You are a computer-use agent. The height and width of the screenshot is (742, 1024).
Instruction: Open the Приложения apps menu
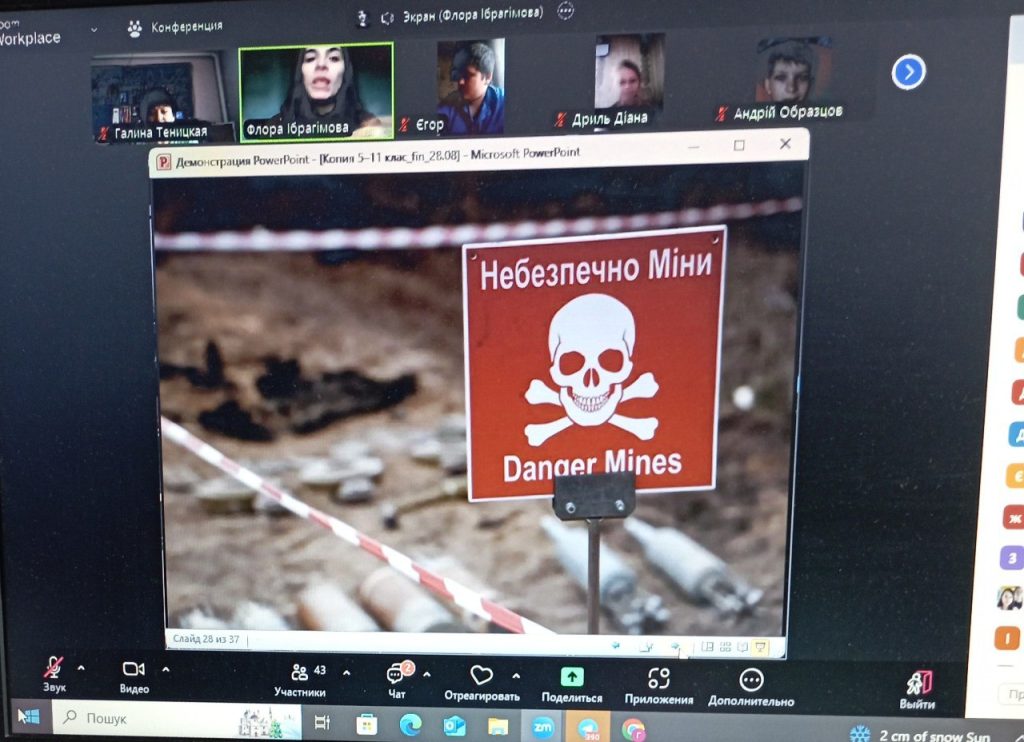click(659, 686)
